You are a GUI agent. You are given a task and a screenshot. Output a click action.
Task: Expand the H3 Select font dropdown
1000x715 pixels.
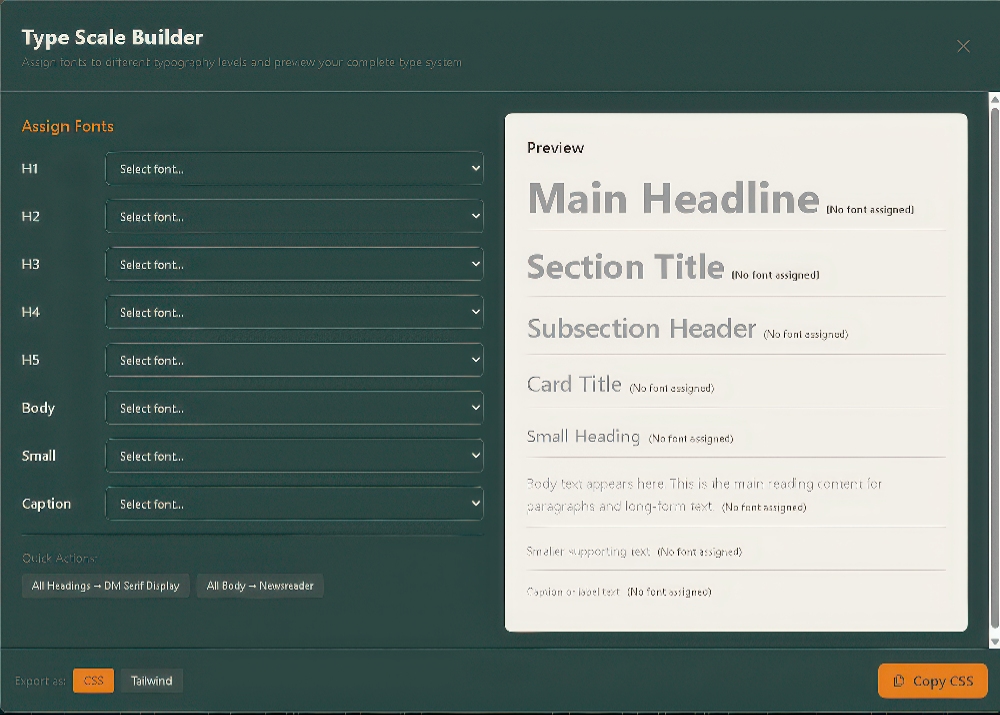pyautogui.click(x=293, y=264)
